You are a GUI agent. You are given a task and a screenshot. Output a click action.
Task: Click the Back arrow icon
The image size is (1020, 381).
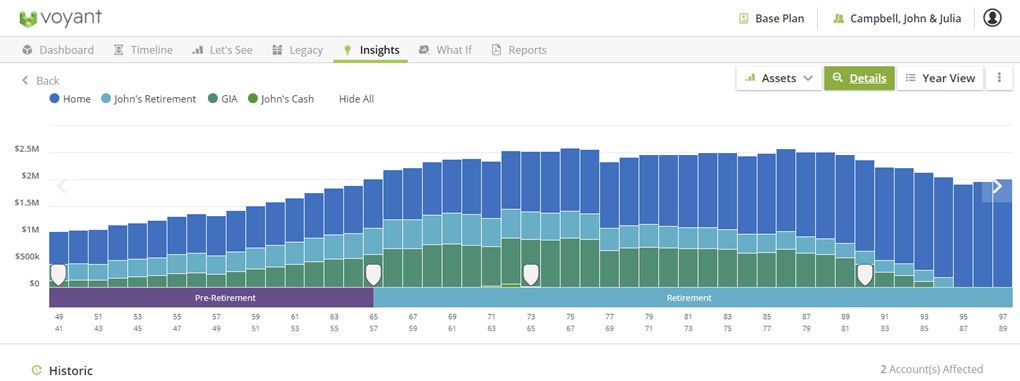pos(25,81)
